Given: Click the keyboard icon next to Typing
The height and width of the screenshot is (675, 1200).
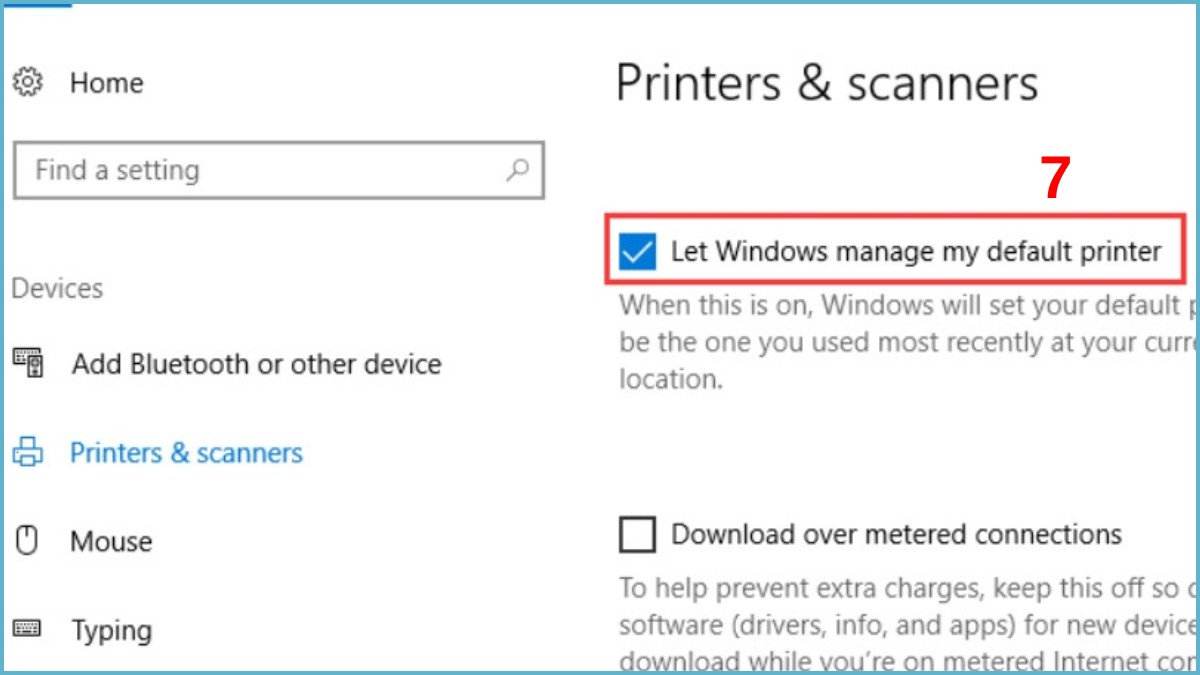Looking at the screenshot, I should click(x=26, y=629).
